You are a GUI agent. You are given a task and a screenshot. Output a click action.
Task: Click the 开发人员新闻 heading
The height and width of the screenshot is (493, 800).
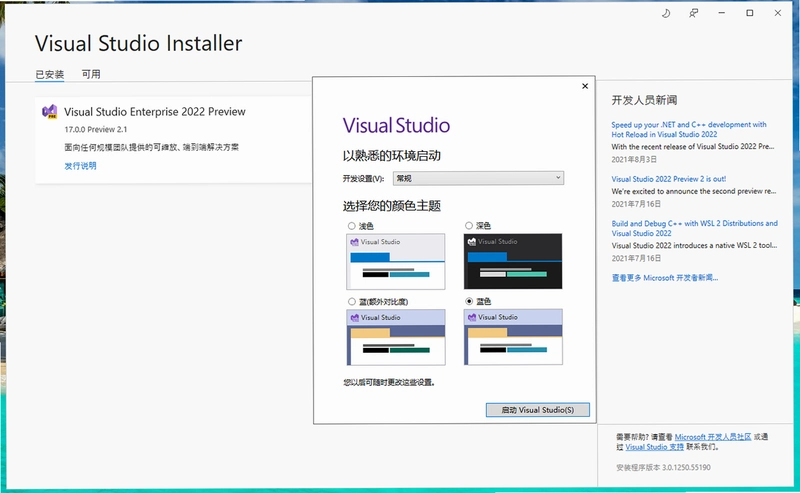(x=644, y=100)
